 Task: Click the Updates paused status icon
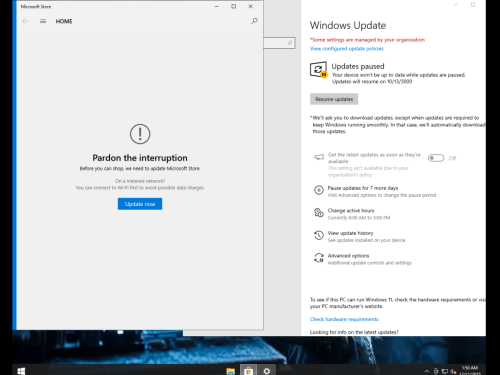tap(318, 70)
